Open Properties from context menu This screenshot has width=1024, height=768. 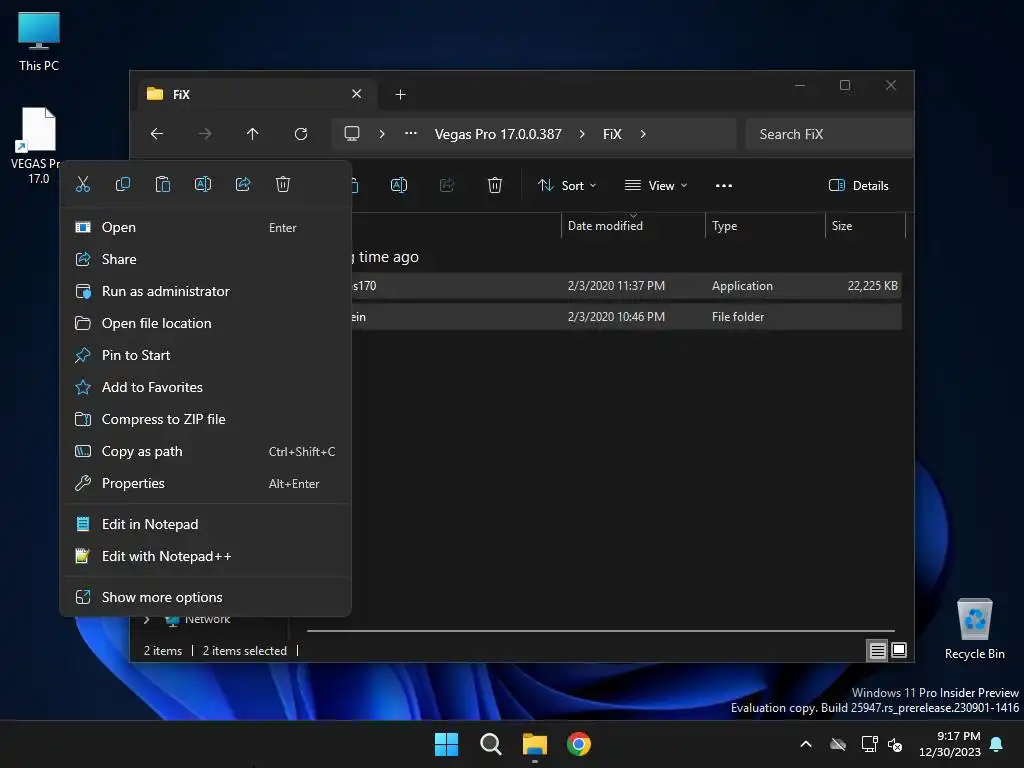coord(206,483)
